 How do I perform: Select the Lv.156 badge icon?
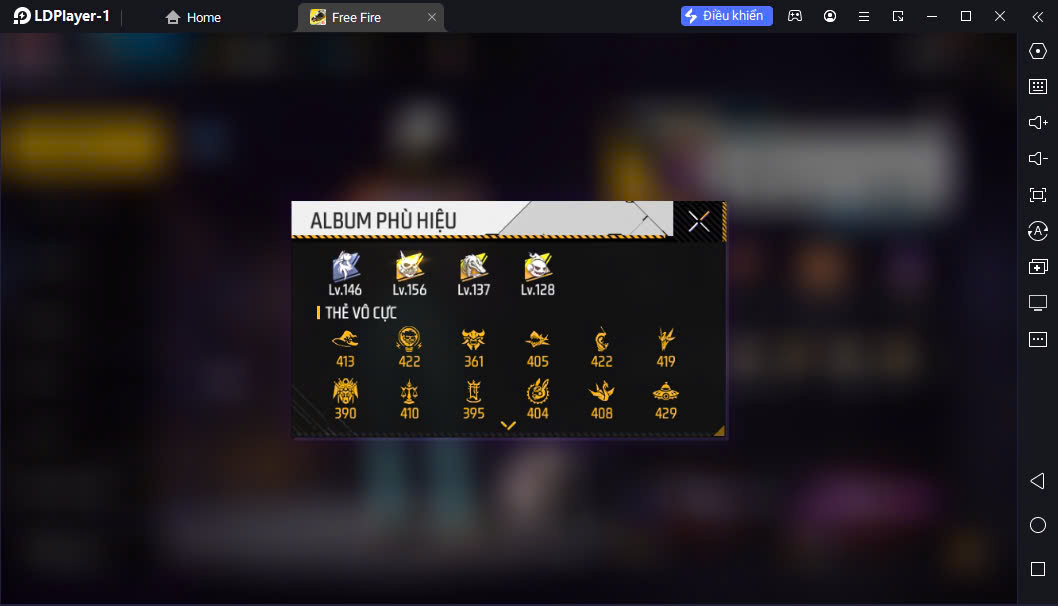click(410, 267)
